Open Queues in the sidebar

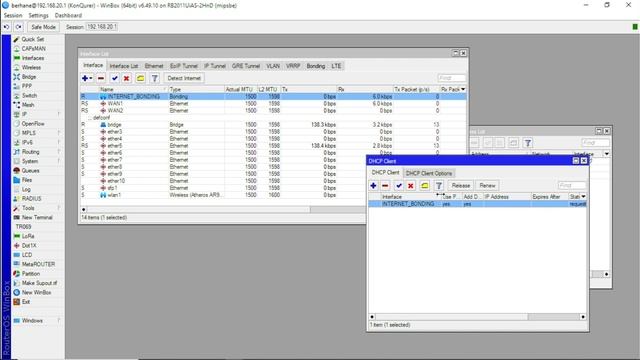[30, 171]
